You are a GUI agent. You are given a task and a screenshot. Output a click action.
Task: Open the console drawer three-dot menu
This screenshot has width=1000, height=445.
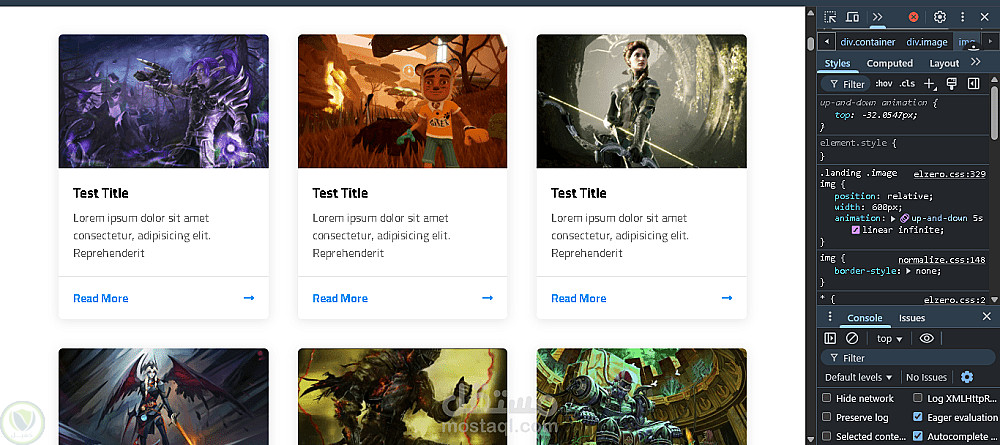830,317
